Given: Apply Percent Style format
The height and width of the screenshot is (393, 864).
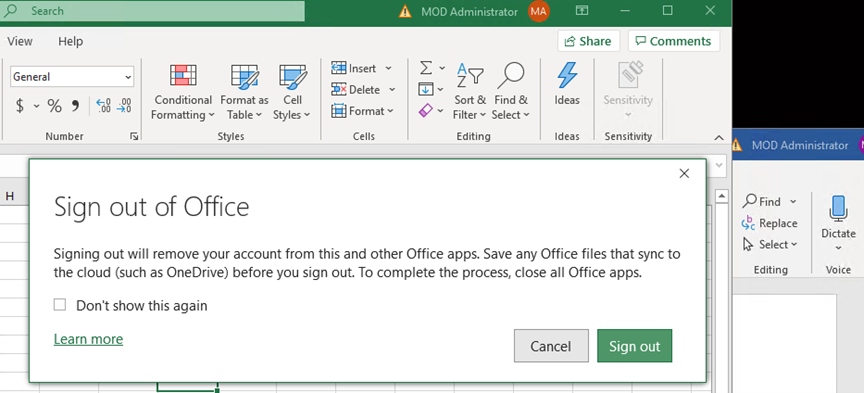Looking at the screenshot, I should (x=54, y=106).
